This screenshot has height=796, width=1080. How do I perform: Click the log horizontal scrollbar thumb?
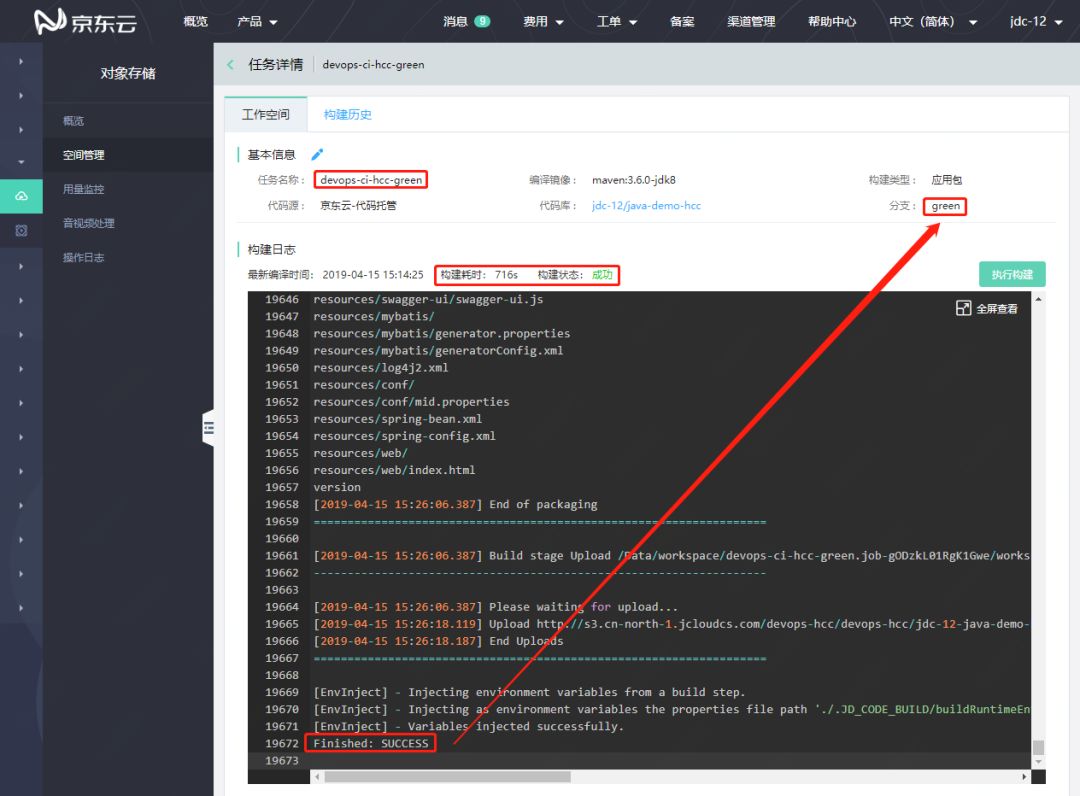448,777
